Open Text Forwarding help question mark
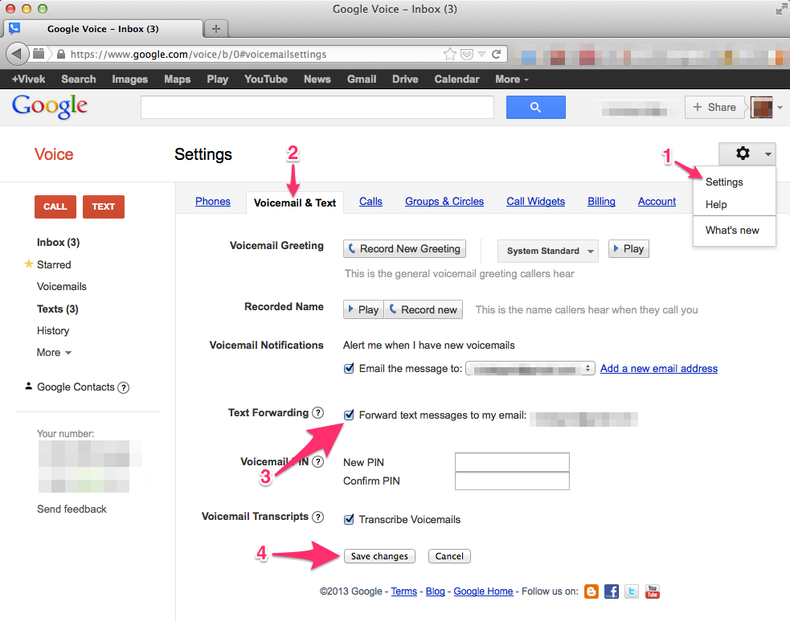Image resolution: width=790 pixels, height=622 pixels. click(317, 413)
